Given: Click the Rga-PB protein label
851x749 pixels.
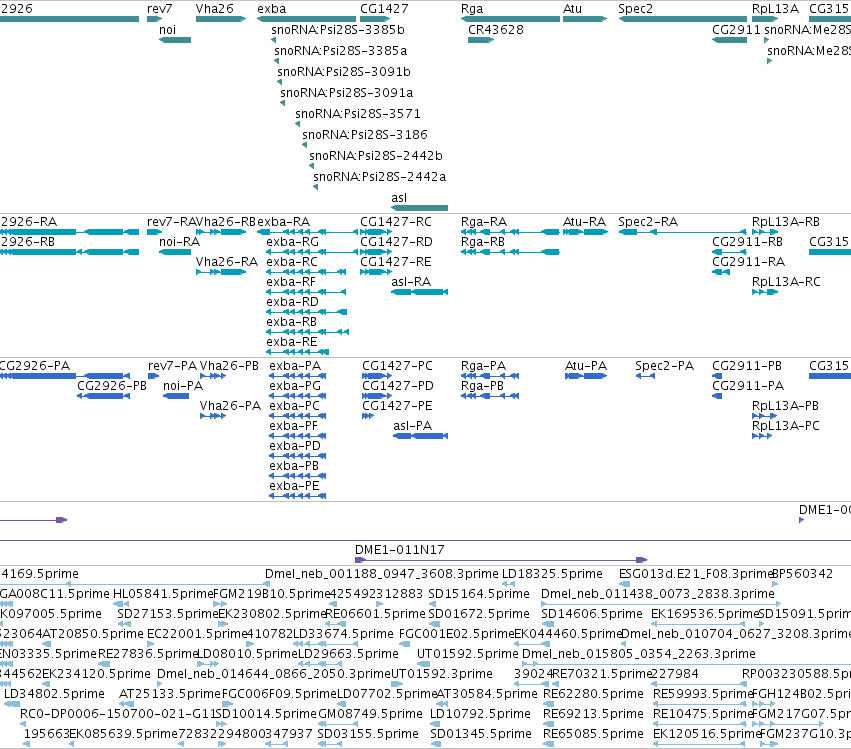Looking at the screenshot, I should 482,386.
